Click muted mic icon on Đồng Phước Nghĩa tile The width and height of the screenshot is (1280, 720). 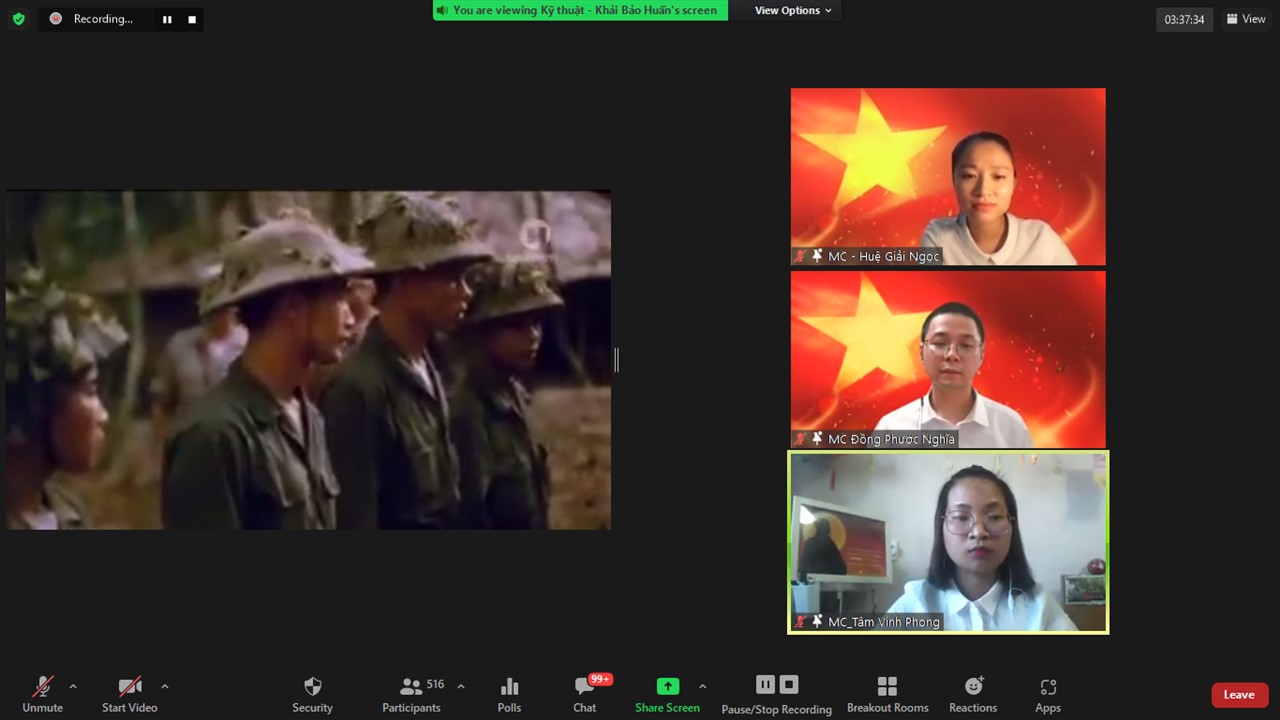tap(800, 439)
